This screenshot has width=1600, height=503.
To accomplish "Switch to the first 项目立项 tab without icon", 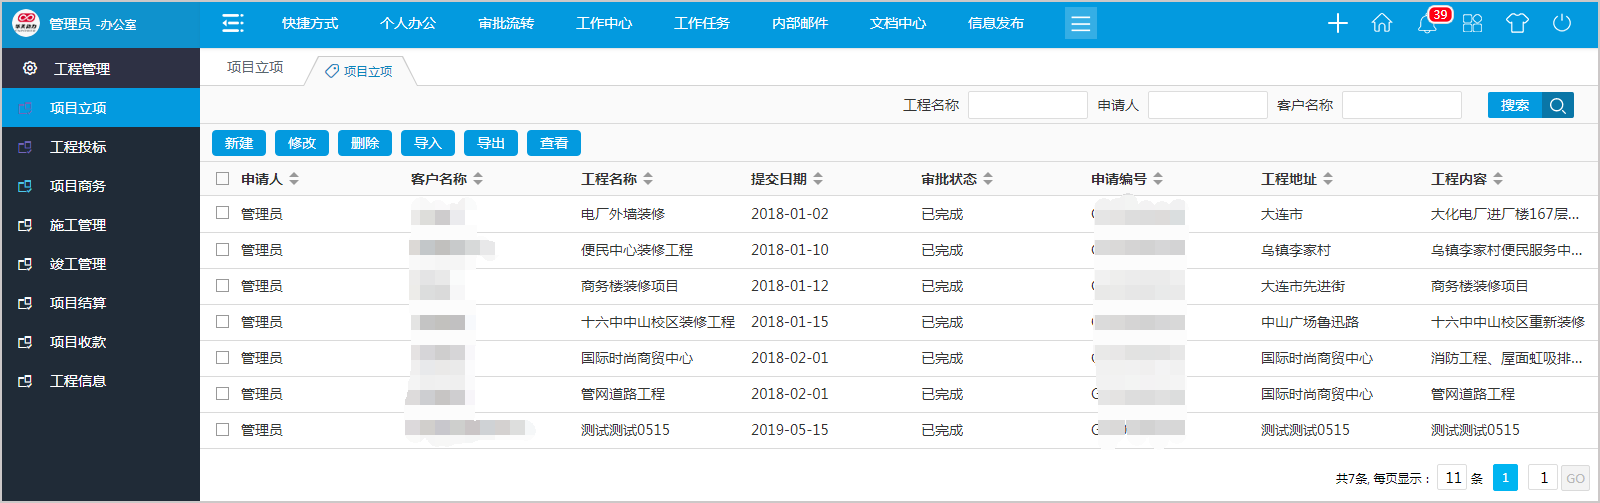I will click(255, 67).
